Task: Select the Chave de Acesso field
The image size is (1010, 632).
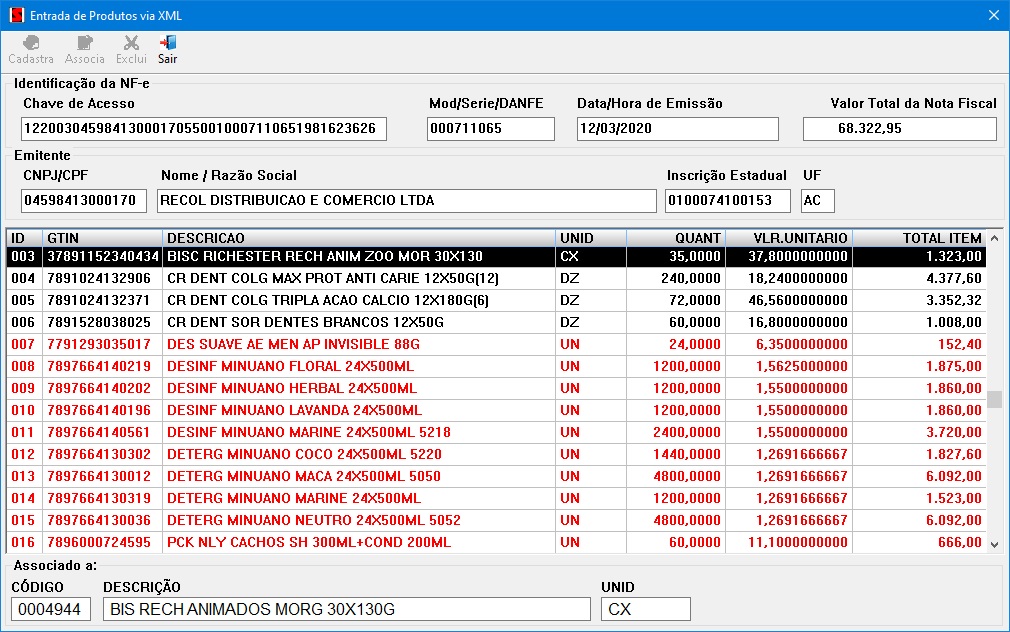Action: 203,129
